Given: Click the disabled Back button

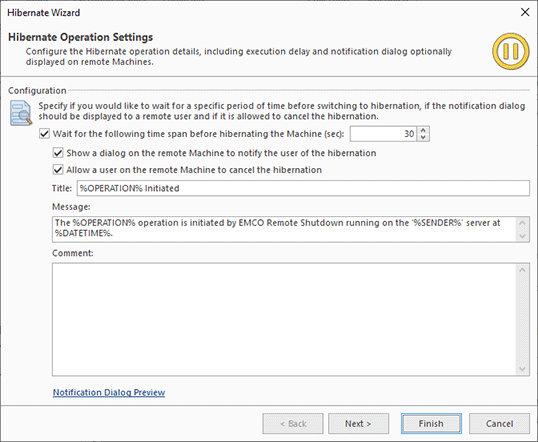Looking at the screenshot, I should click(293, 423).
